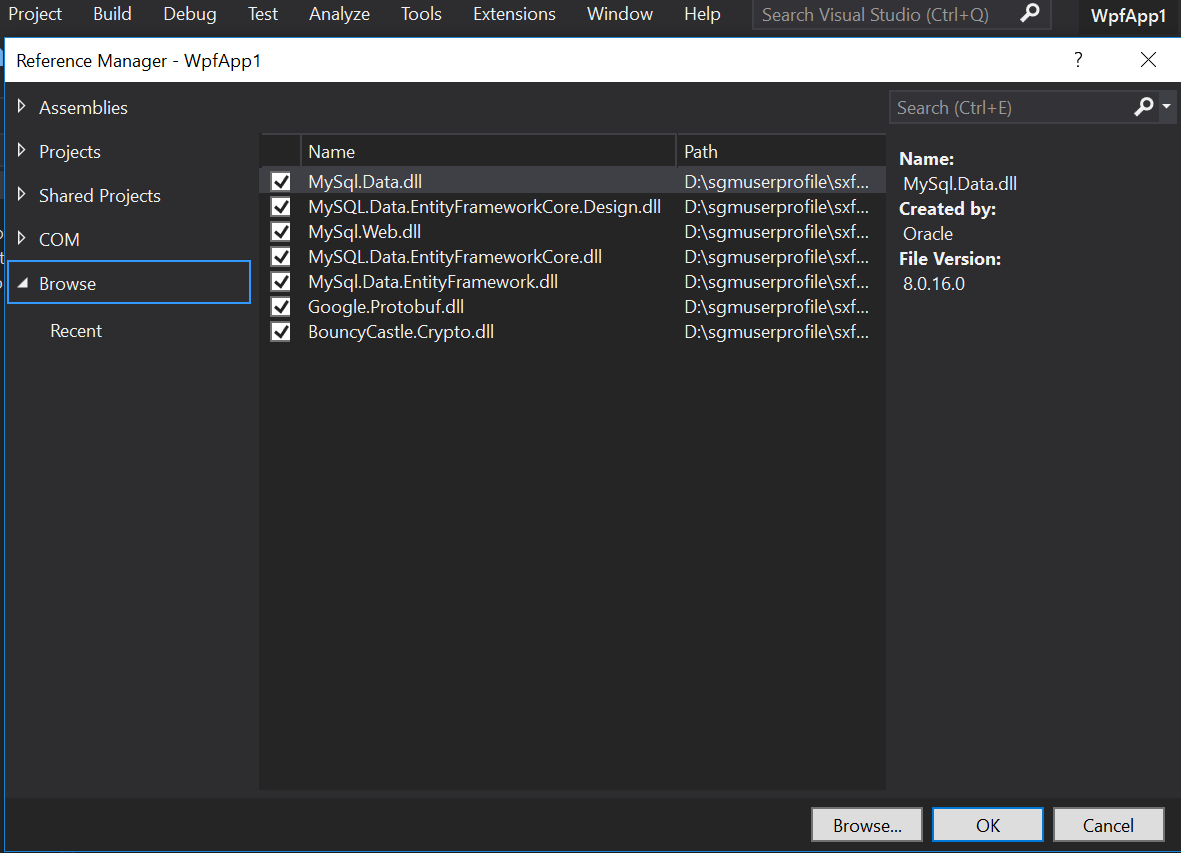
Task: Open the Project menu
Action: 35,14
